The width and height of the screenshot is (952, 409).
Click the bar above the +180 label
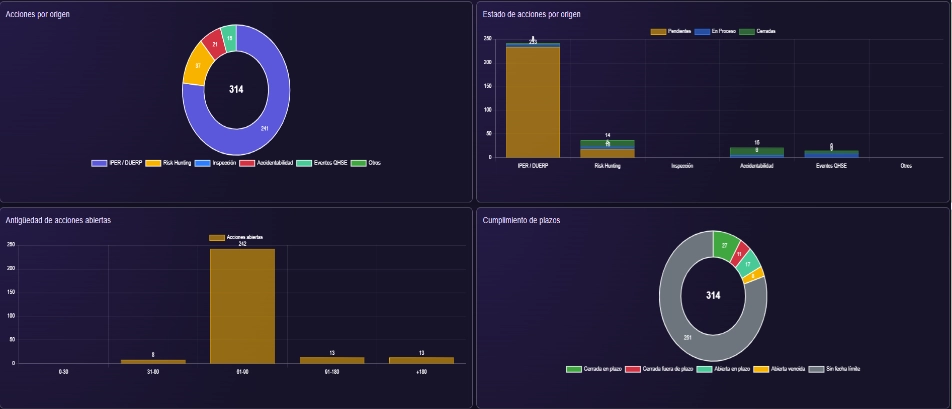[x=421, y=360]
